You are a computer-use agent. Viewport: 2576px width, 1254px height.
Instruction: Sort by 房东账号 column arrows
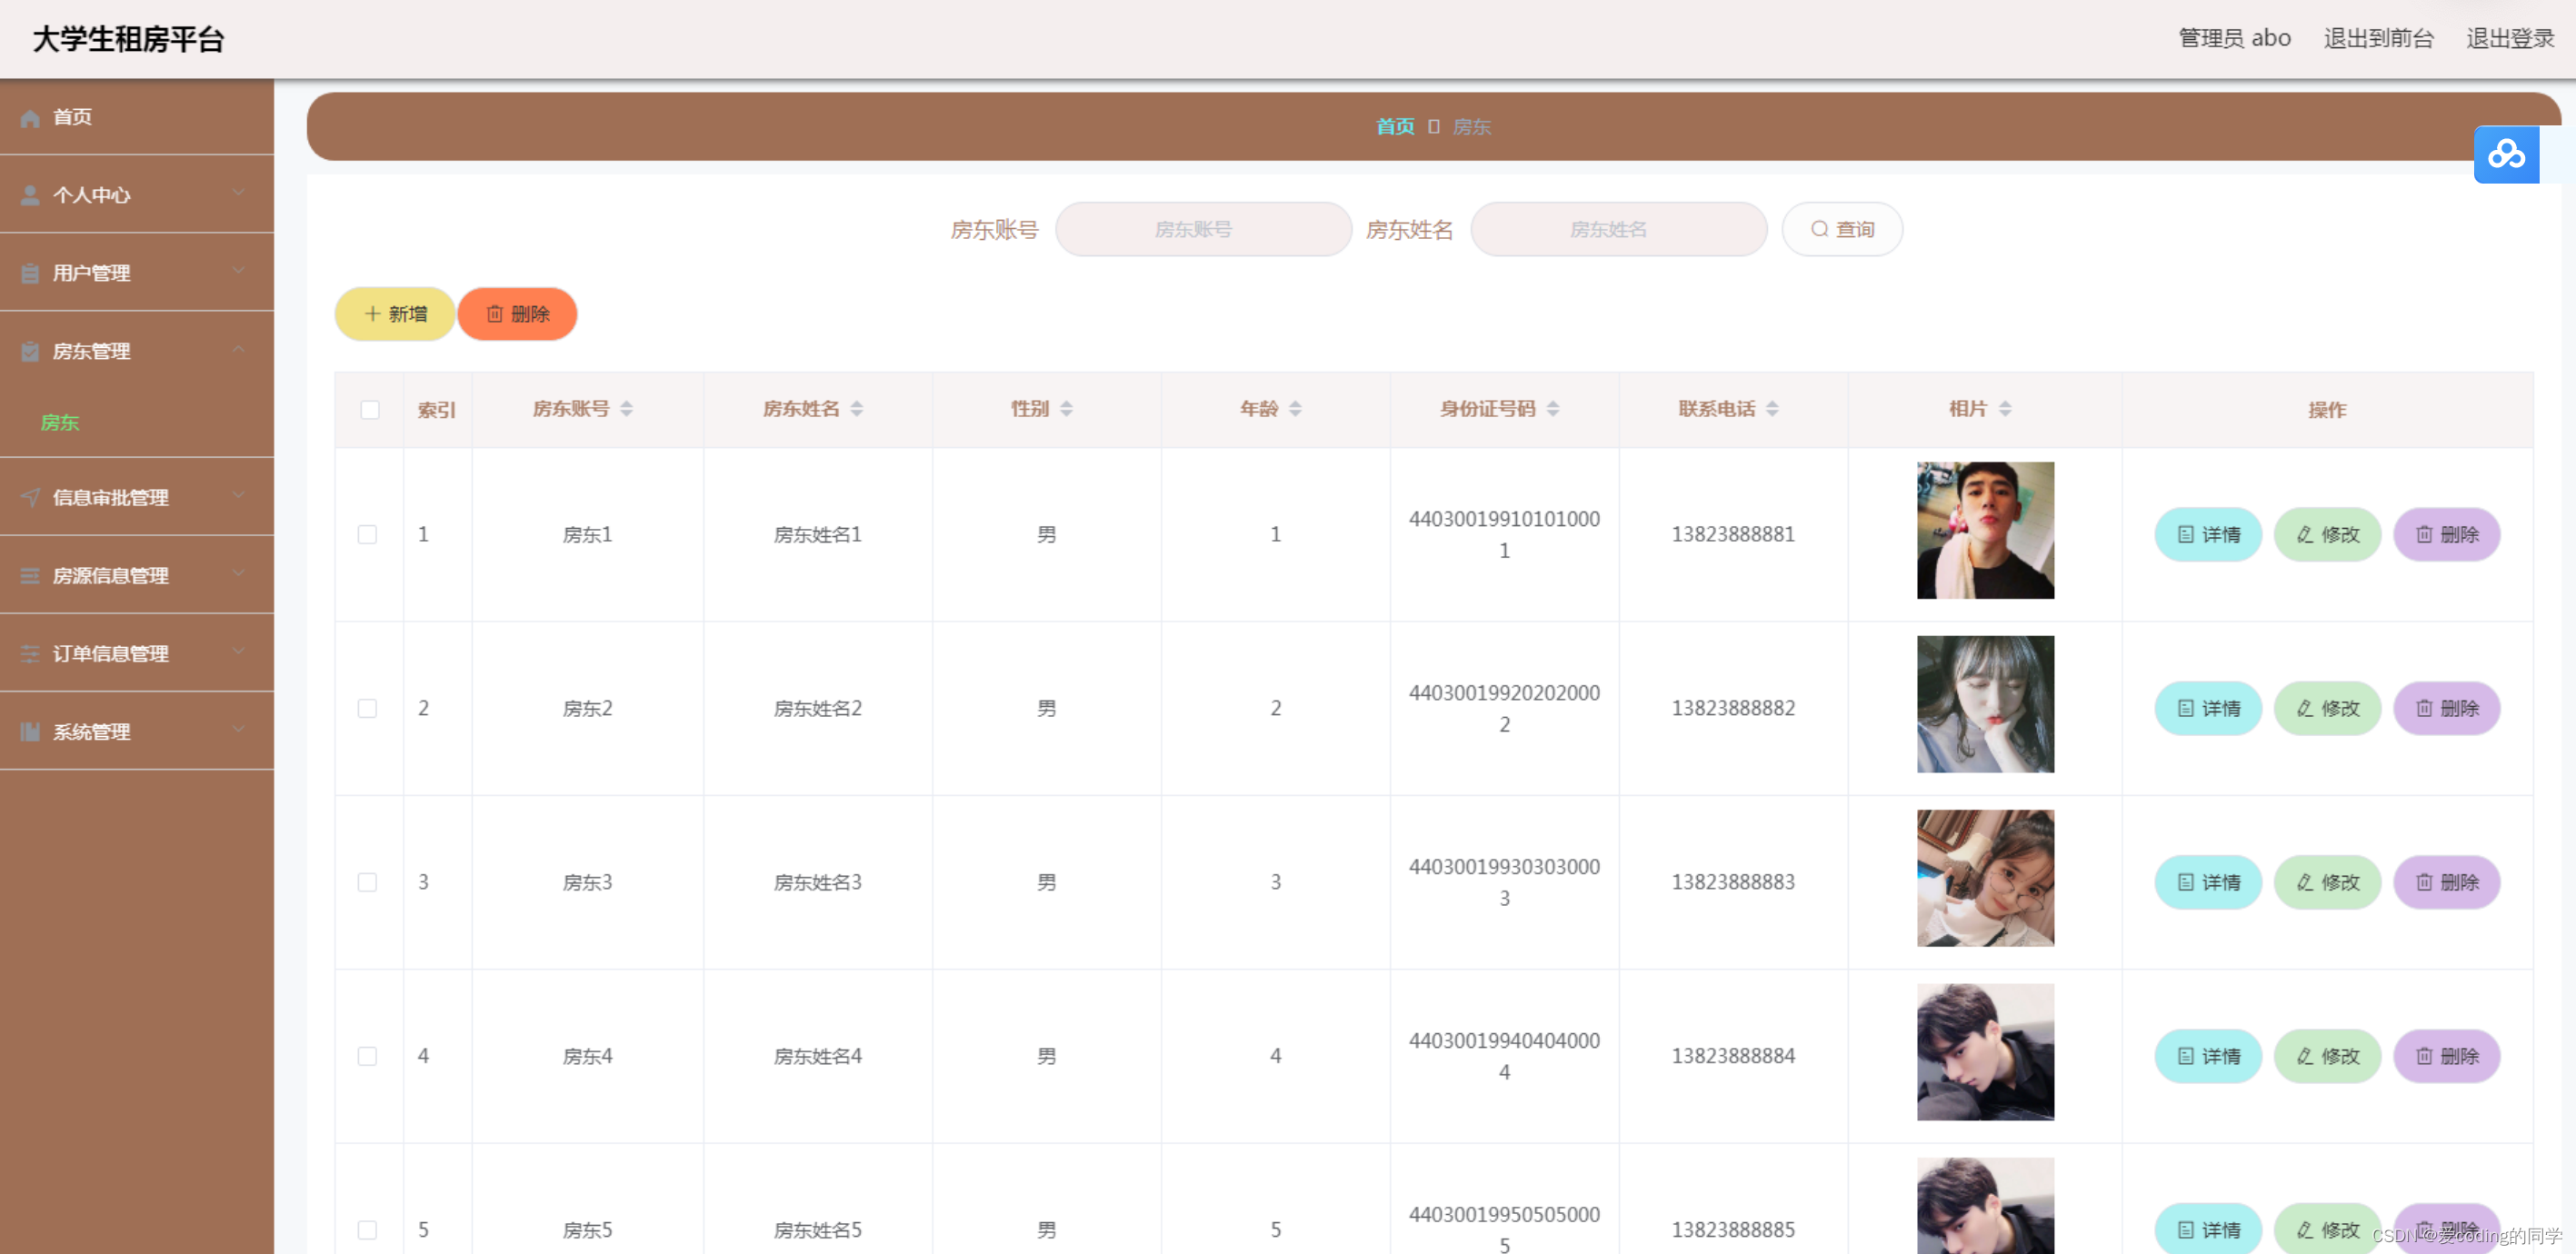(x=626, y=409)
